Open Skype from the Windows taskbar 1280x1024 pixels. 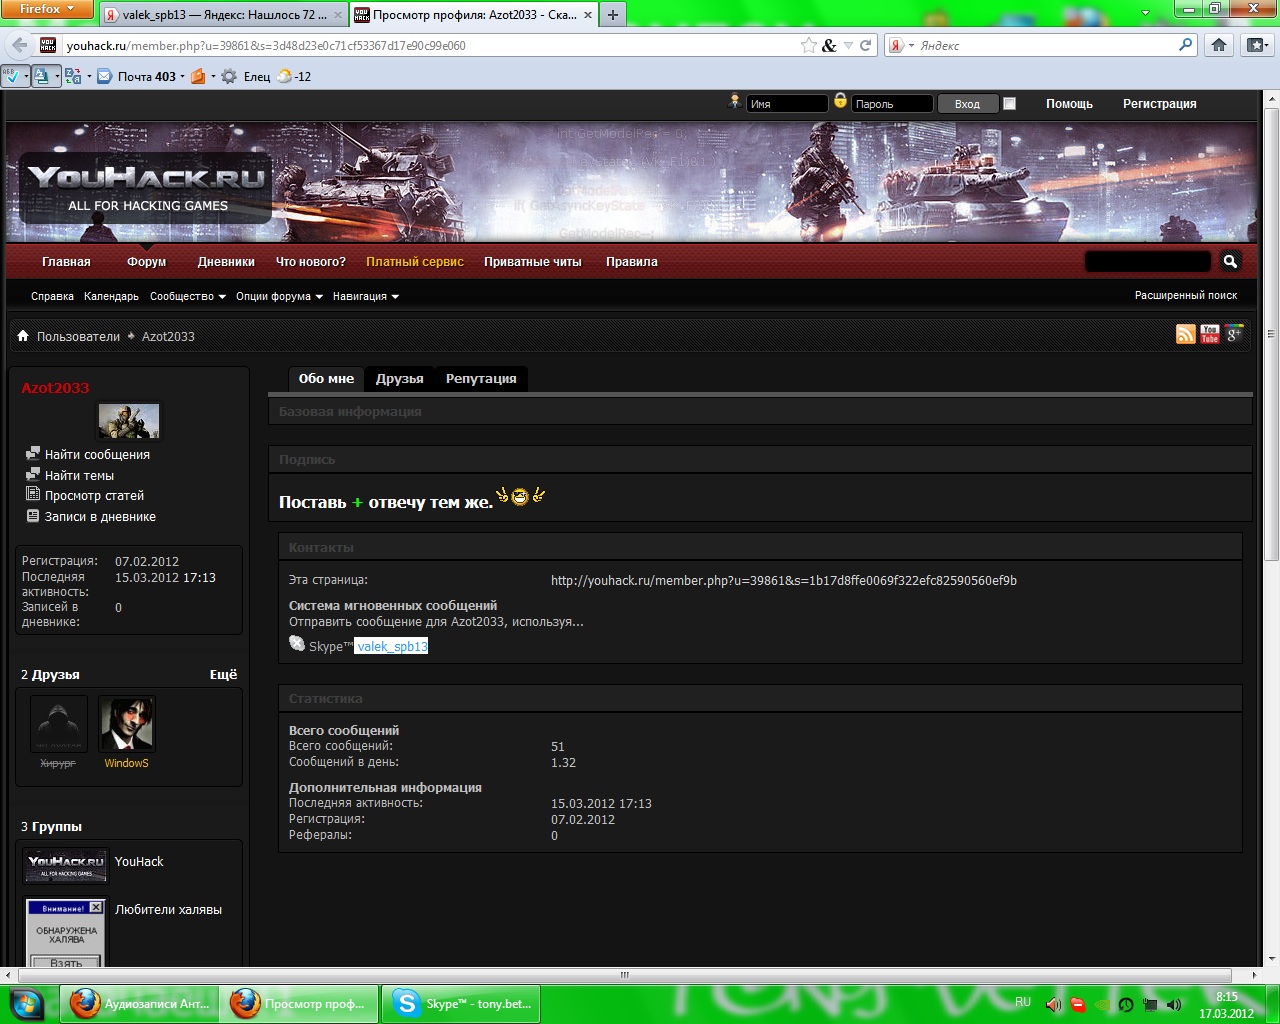point(461,1004)
